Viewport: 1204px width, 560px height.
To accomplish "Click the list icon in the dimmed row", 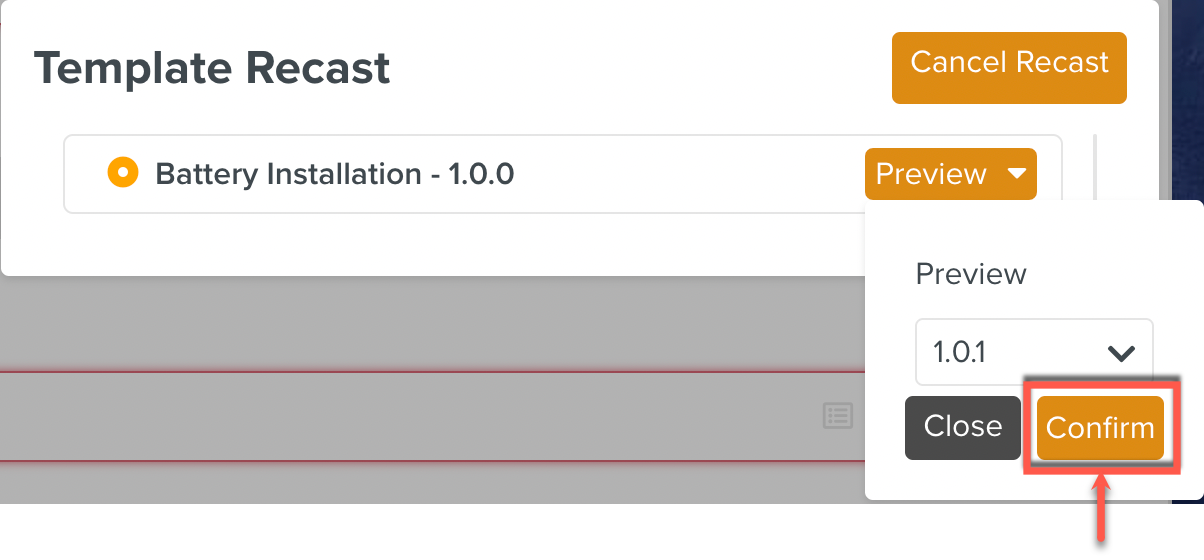I will pos(837,416).
